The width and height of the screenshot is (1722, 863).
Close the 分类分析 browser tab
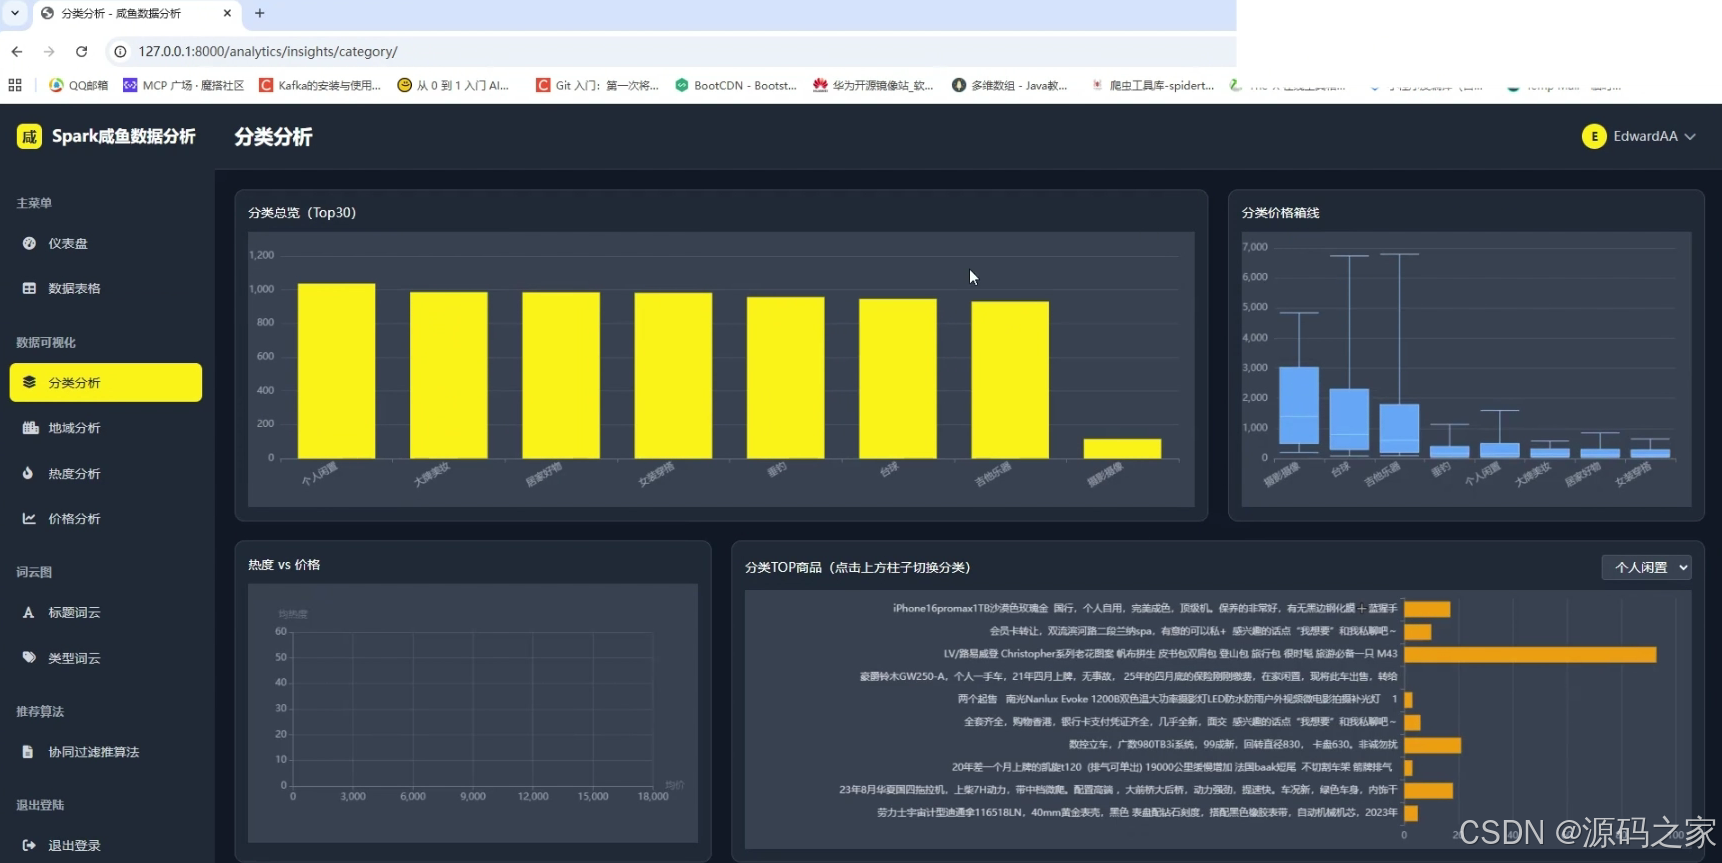point(227,13)
